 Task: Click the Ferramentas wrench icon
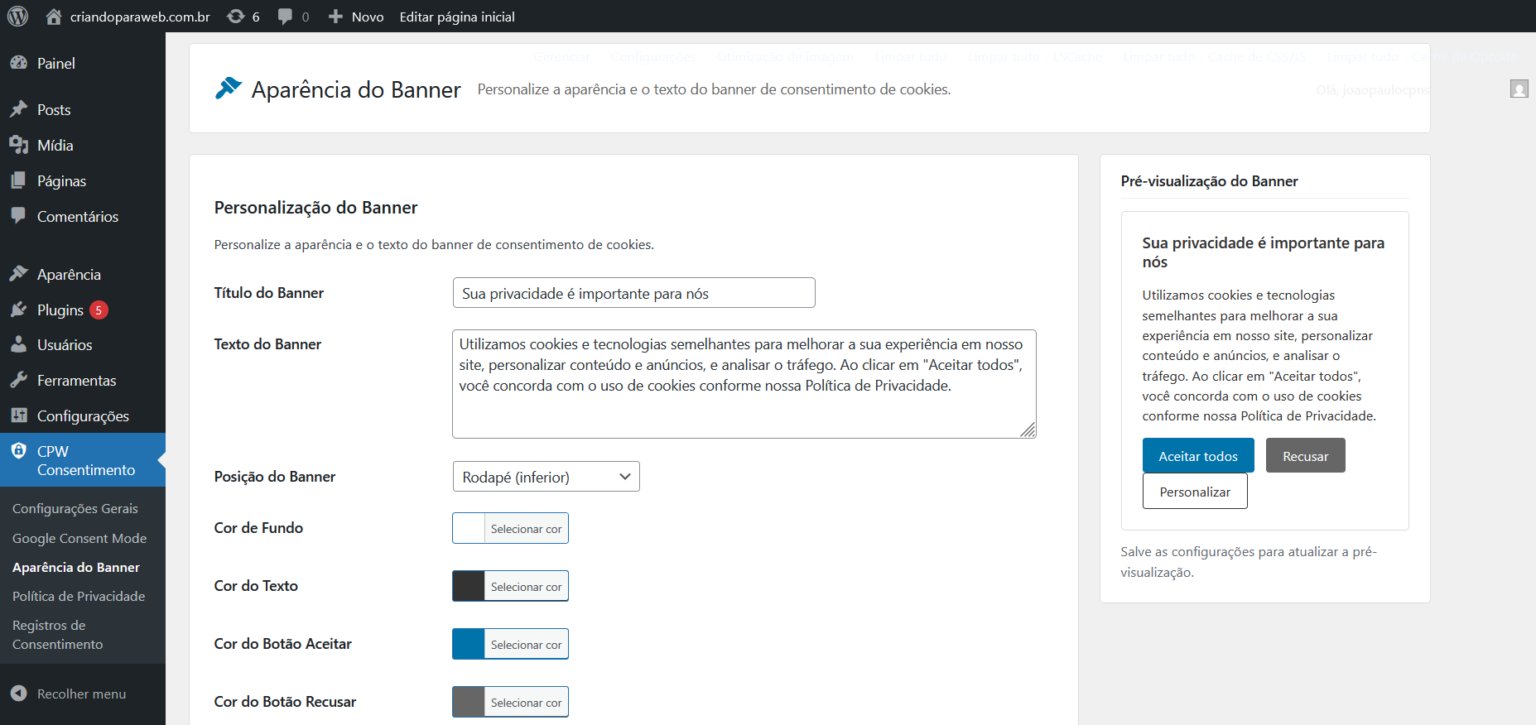coord(18,380)
